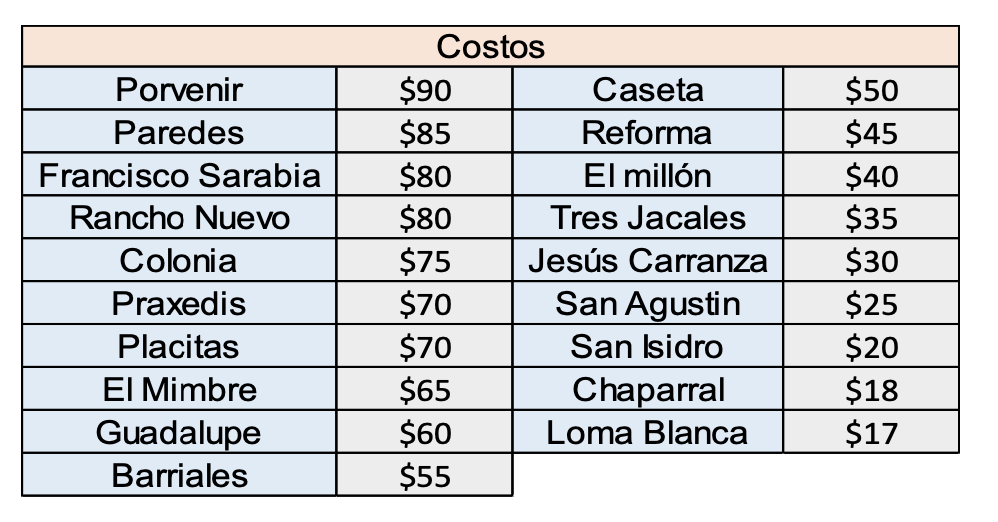
Task: Click the Paredes cell
Action: [x=179, y=132]
